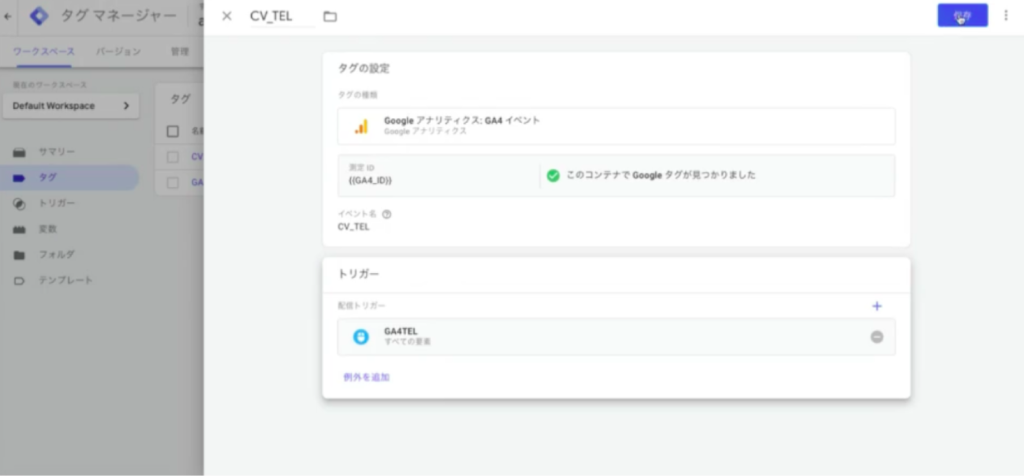Tick the checkbox for the GA tag row

(x=172, y=183)
